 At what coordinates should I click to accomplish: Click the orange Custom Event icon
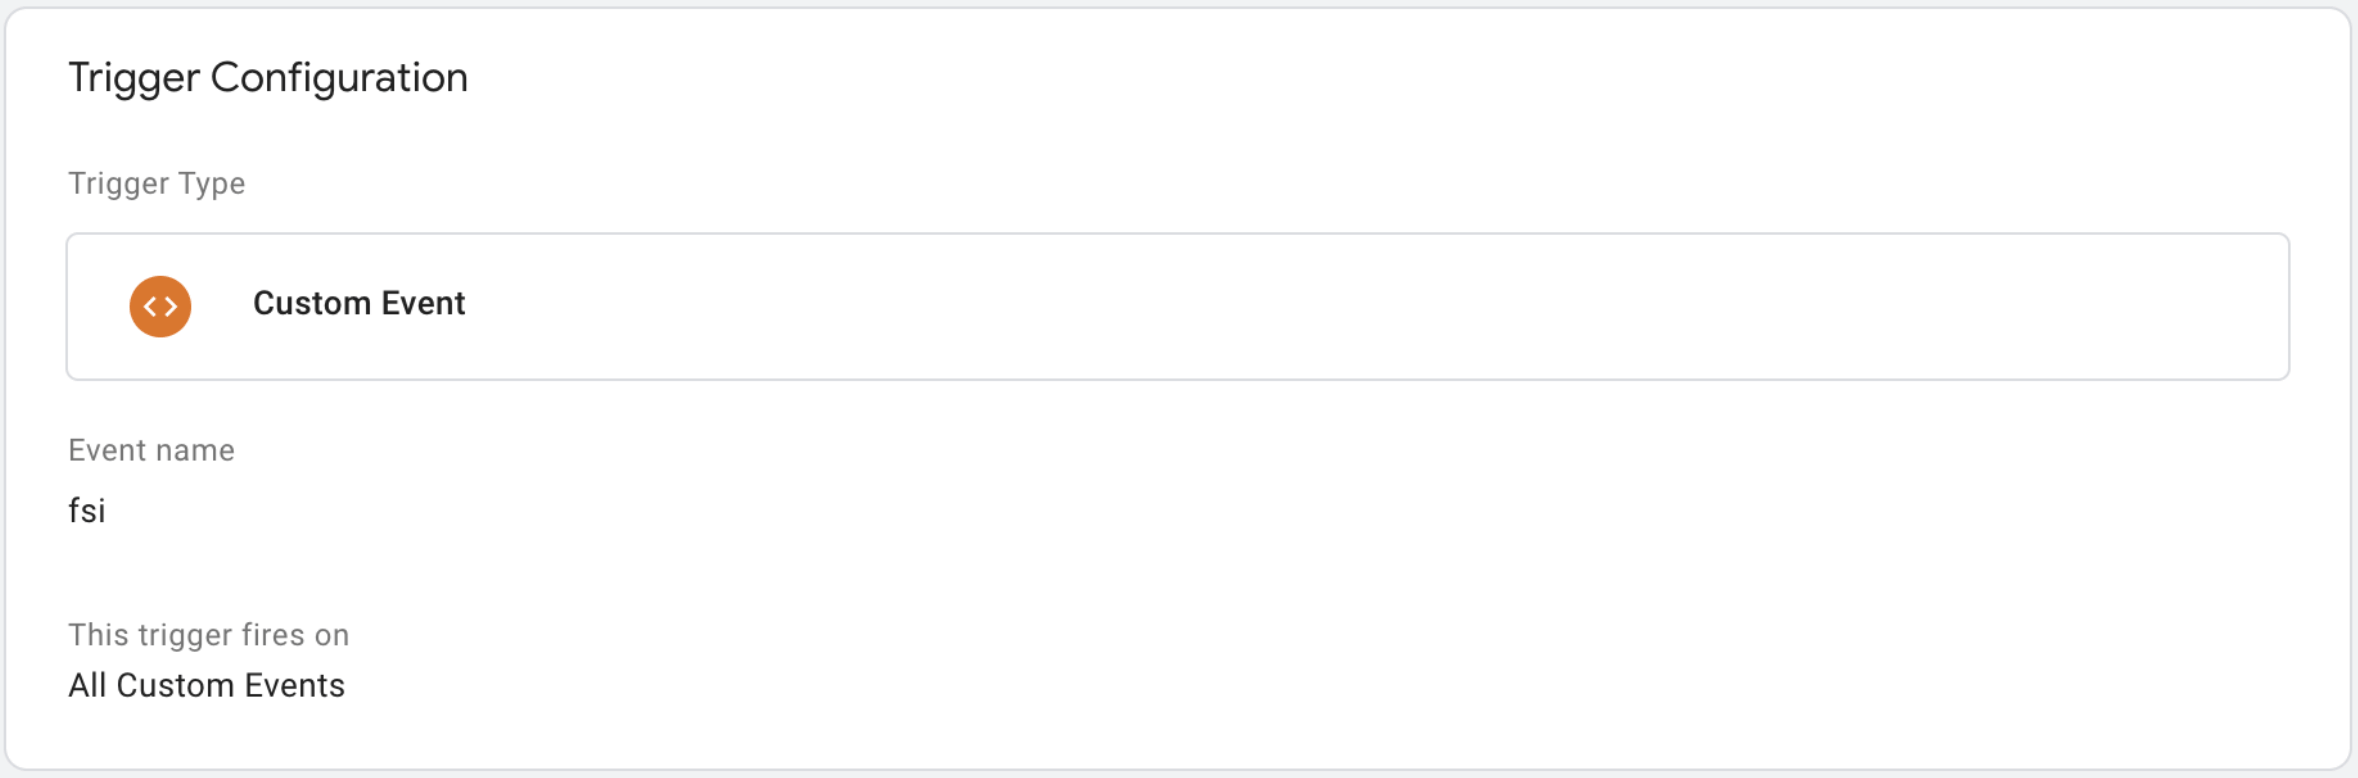coord(160,306)
